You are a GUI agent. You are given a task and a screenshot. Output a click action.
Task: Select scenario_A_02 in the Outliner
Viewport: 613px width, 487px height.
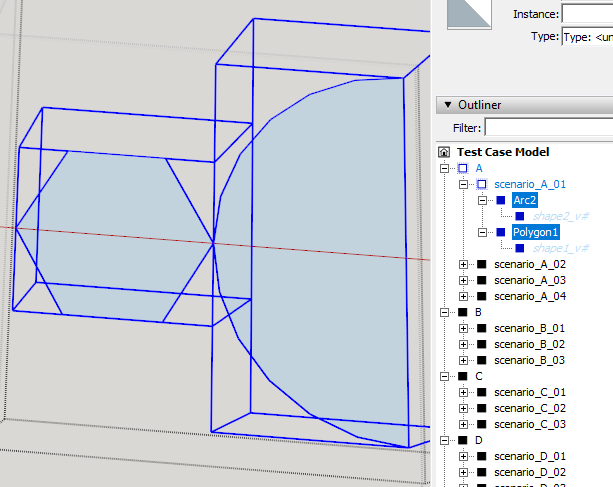pyautogui.click(x=530, y=265)
